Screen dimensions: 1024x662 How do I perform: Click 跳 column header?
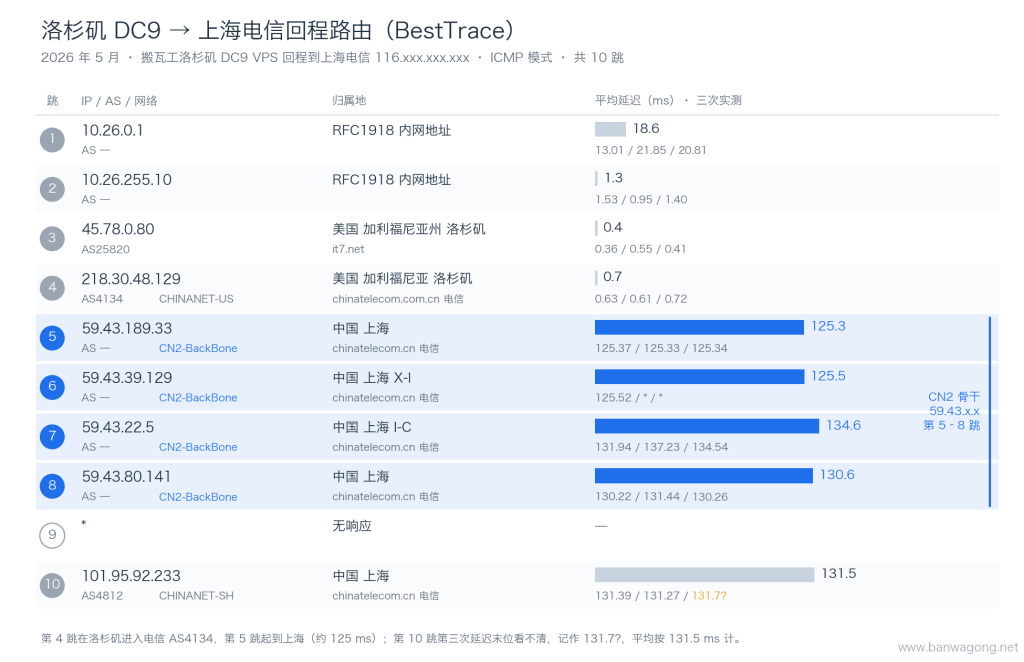point(53,101)
